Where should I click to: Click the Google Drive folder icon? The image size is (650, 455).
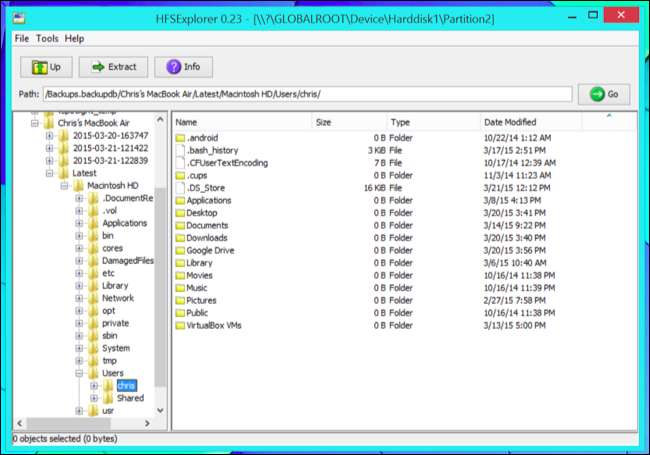[x=180, y=251]
